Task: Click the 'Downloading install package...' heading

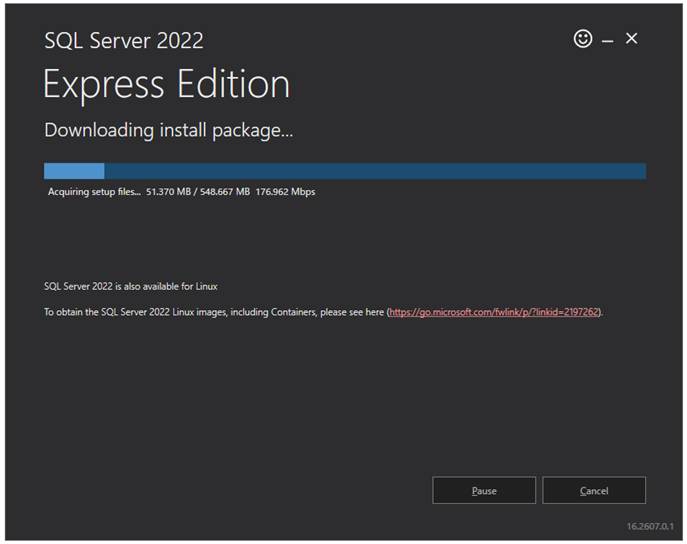Action: coord(169,131)
